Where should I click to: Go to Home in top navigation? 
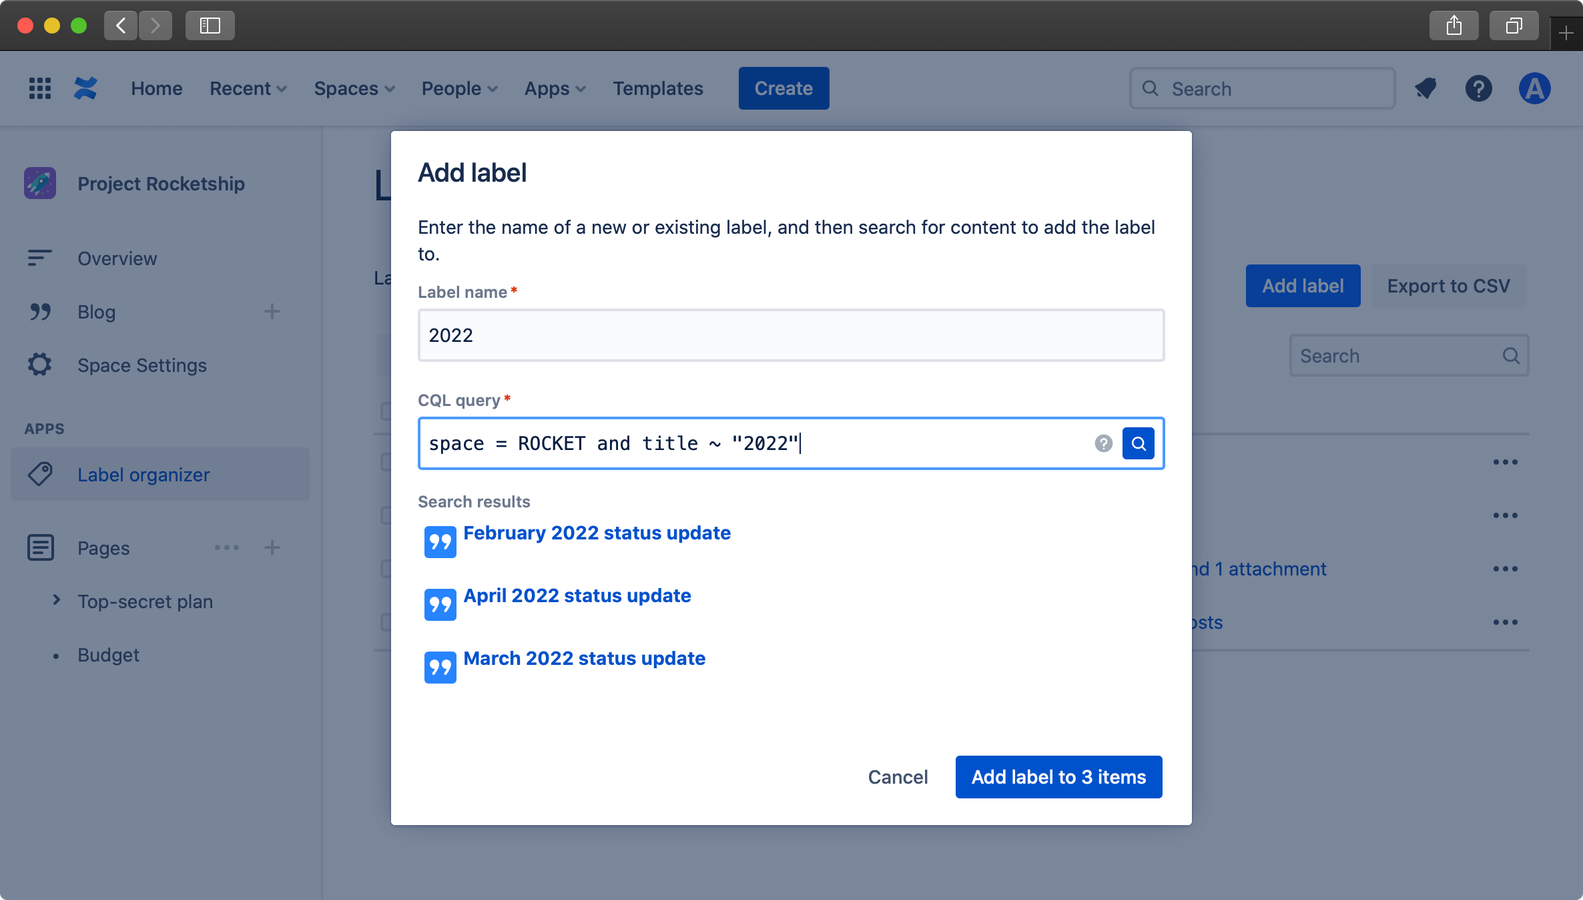[156, 88]
